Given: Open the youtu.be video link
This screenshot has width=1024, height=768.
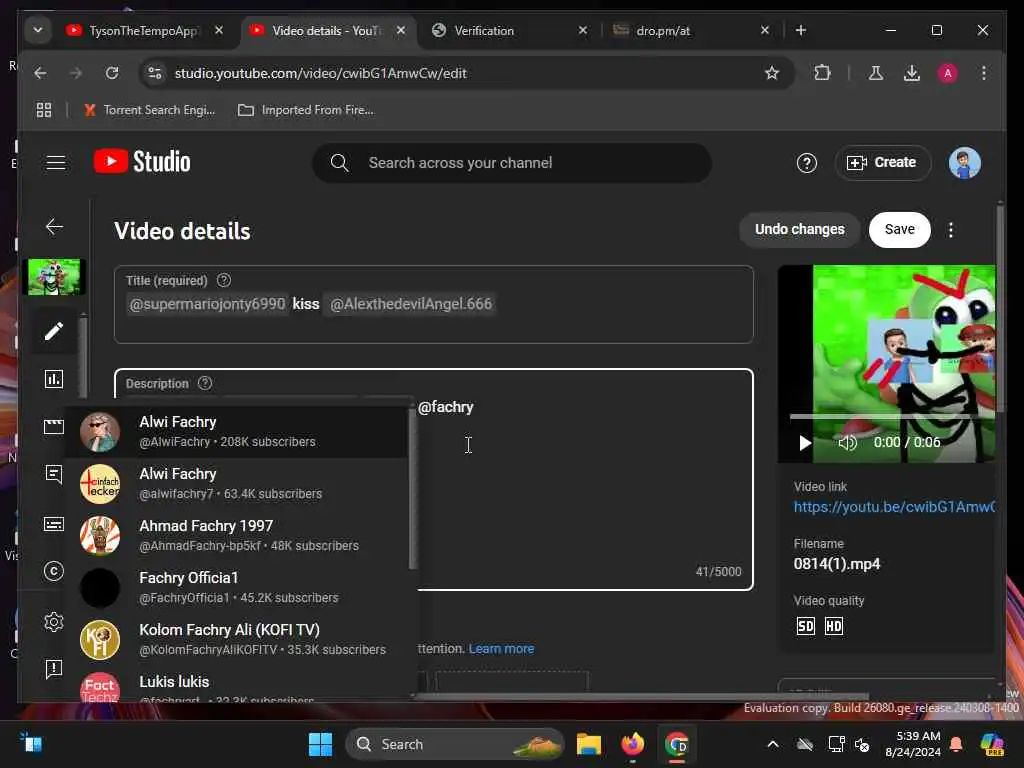Looking at the screenshot, I should coord(894,507).
